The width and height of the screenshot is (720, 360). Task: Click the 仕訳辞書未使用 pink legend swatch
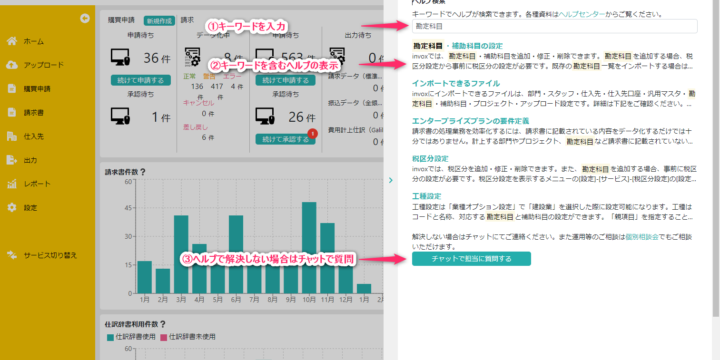pos(164,338)
